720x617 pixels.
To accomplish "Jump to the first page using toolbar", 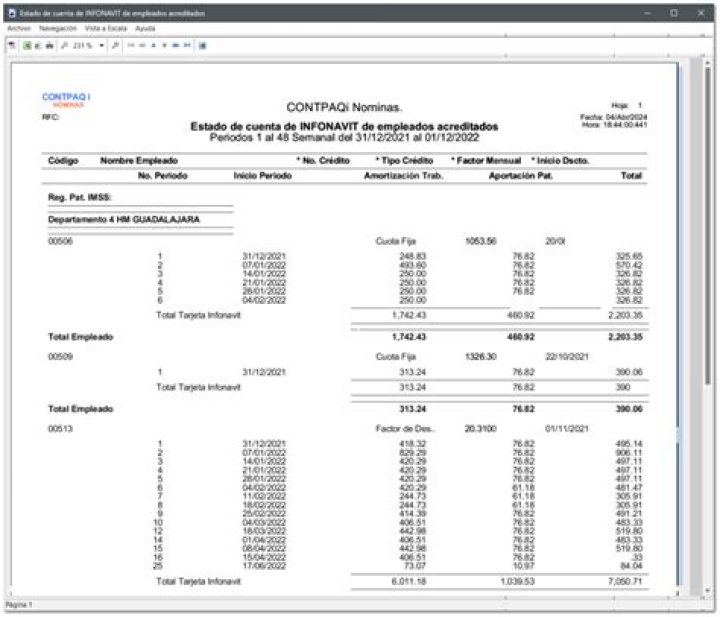I will tap(130, 45).
